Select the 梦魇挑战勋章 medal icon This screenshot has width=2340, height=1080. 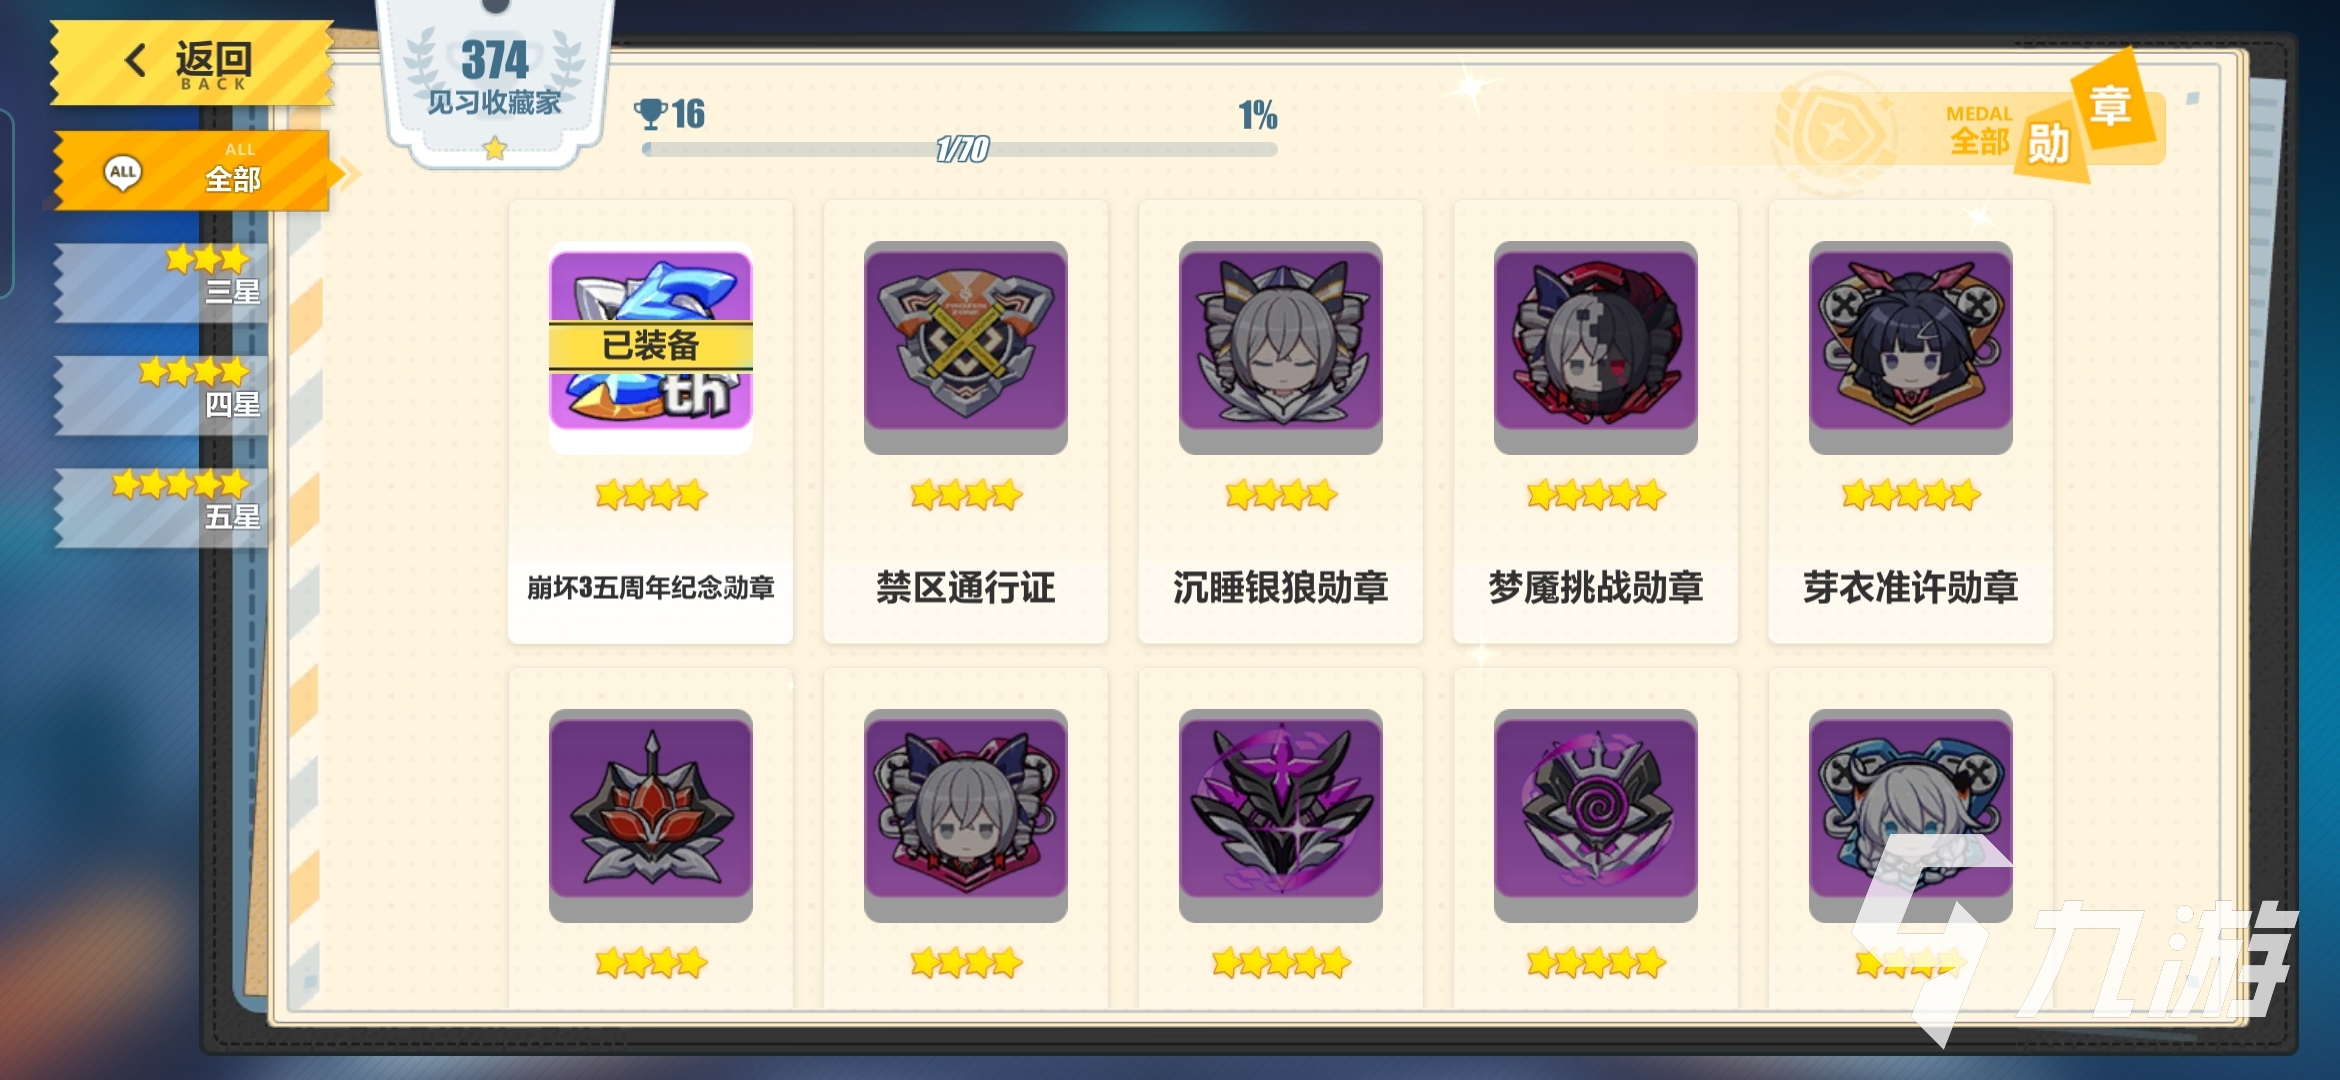tap(1595, 347)
